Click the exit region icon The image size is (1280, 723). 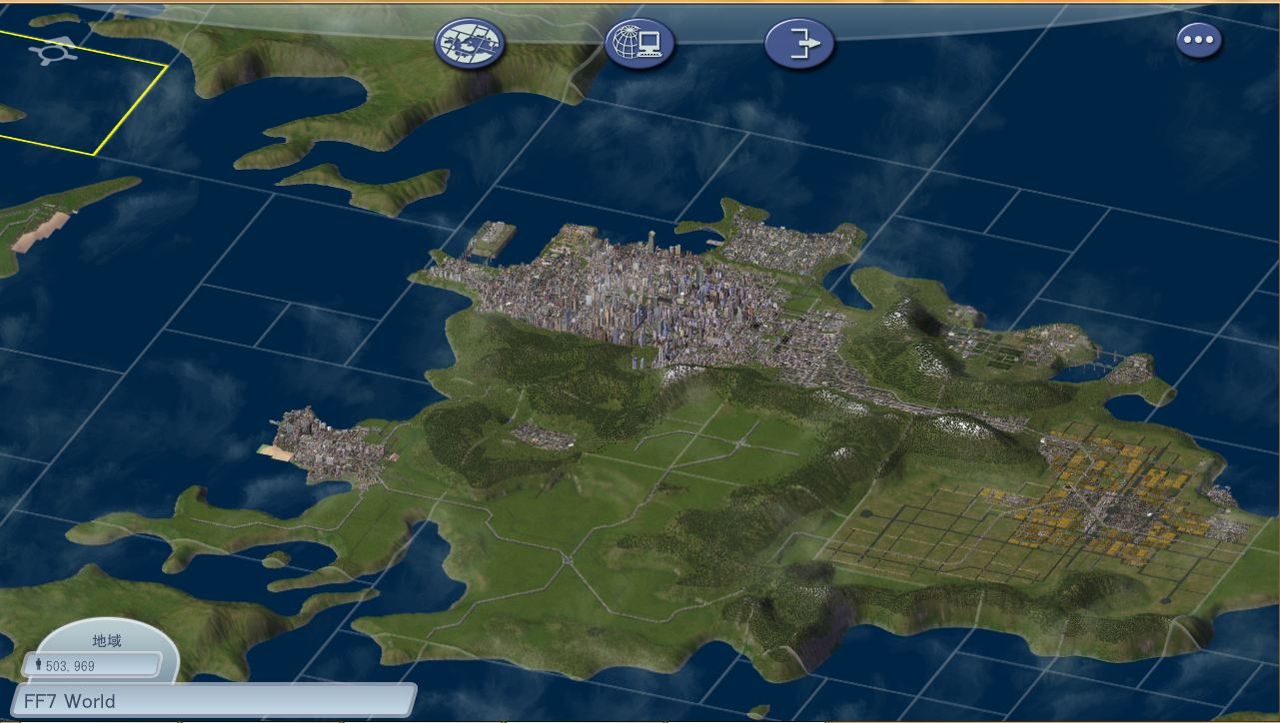(x=800, y=44)
